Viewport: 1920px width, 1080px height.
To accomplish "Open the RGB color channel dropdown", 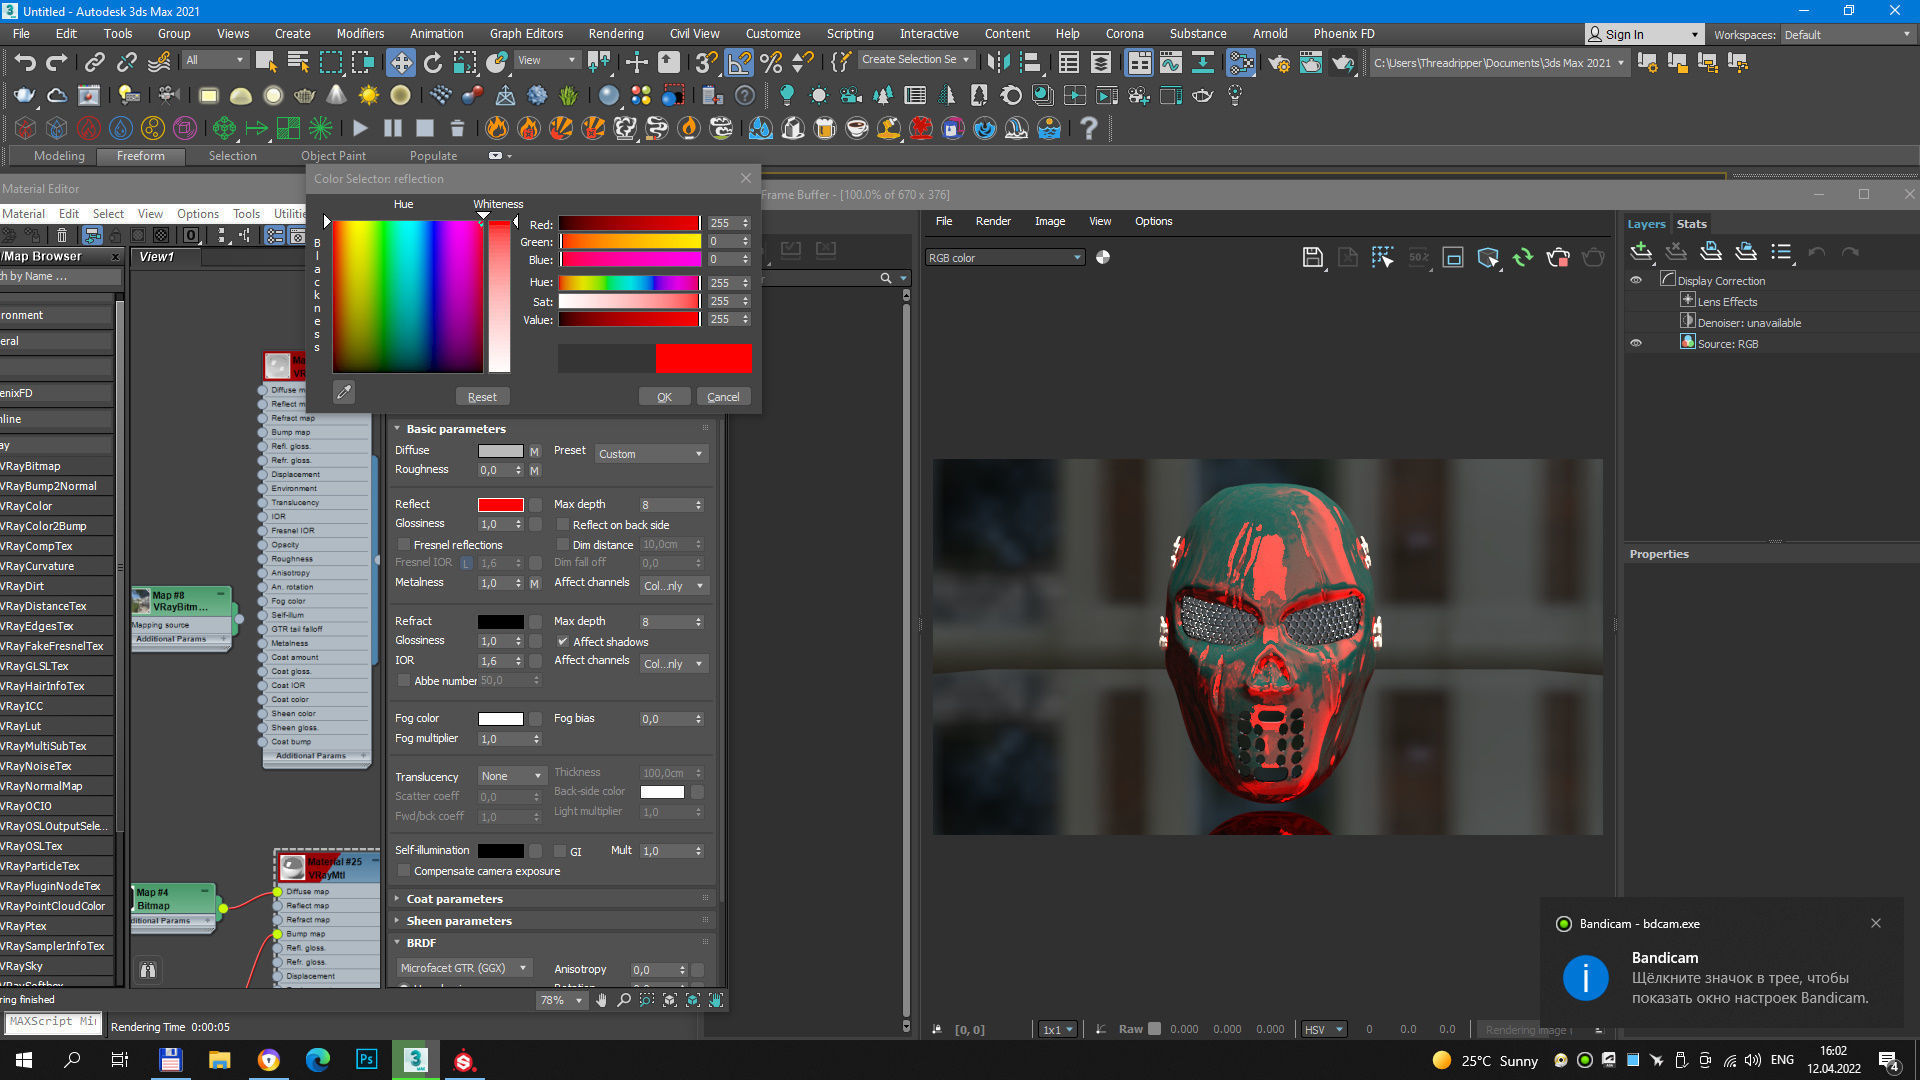I will point(1004,258).
